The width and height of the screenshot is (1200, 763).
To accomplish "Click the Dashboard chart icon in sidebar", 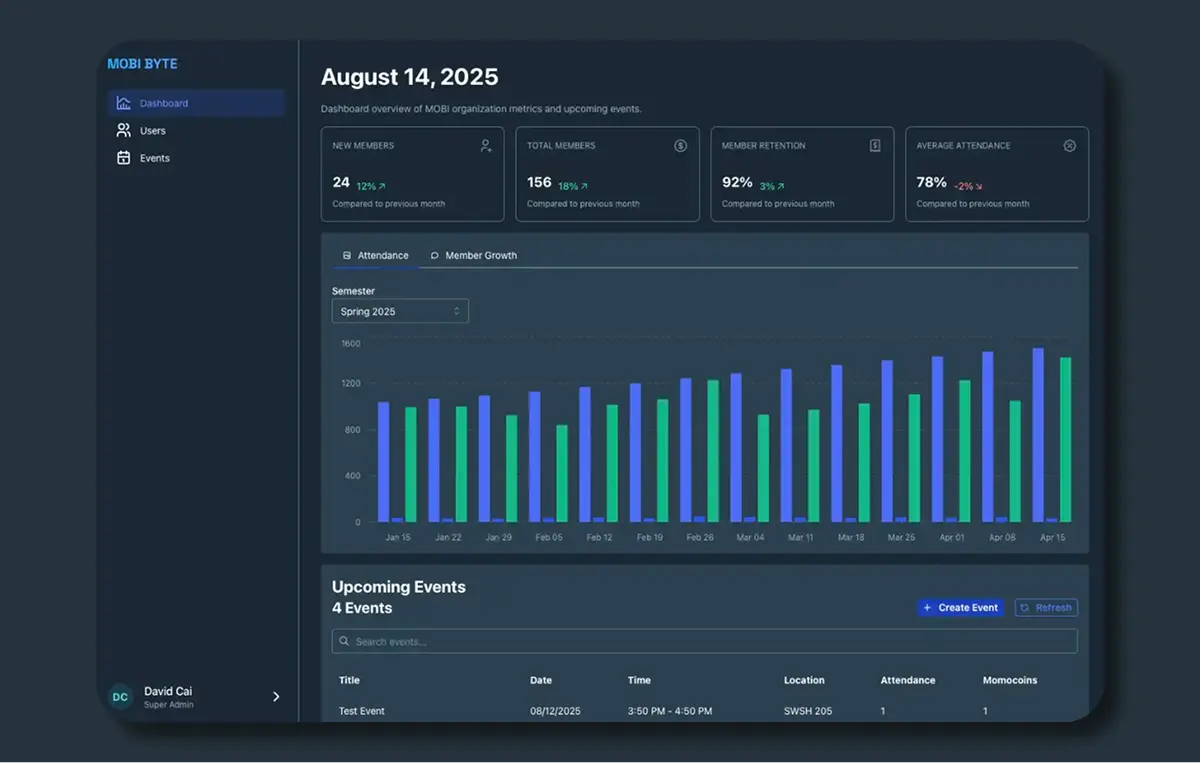I will [123, 103].
